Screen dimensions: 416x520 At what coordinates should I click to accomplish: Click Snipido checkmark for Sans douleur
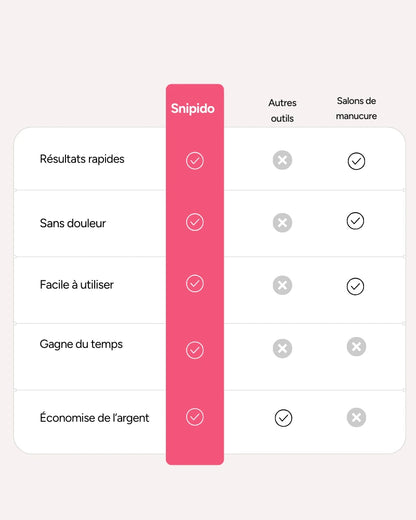(x=195, y=222)
